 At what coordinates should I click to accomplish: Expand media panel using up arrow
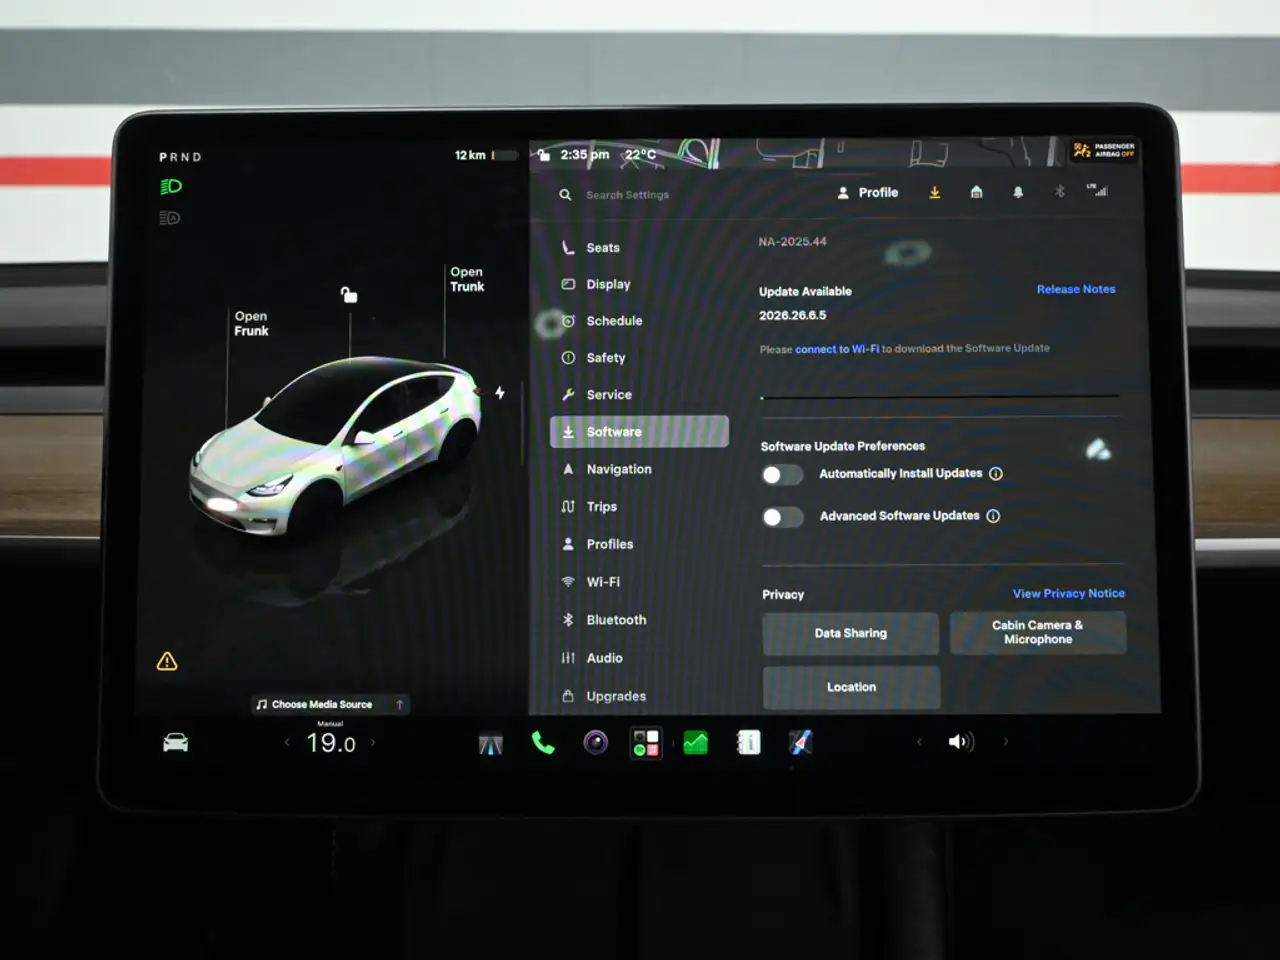pos(400,704)
